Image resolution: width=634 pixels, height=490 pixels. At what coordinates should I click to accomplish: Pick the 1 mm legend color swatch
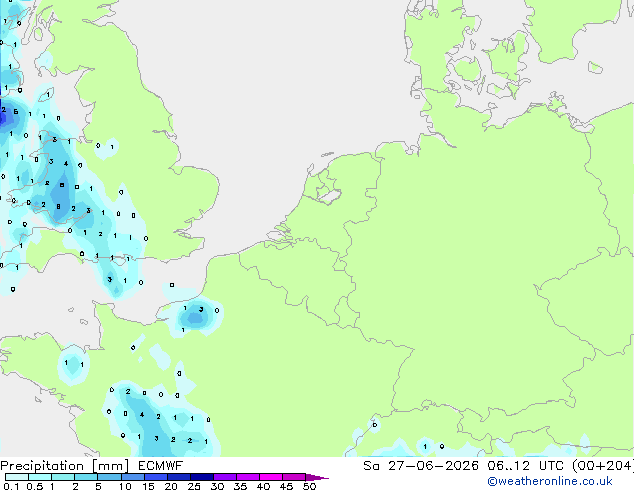tap(63, 477)
